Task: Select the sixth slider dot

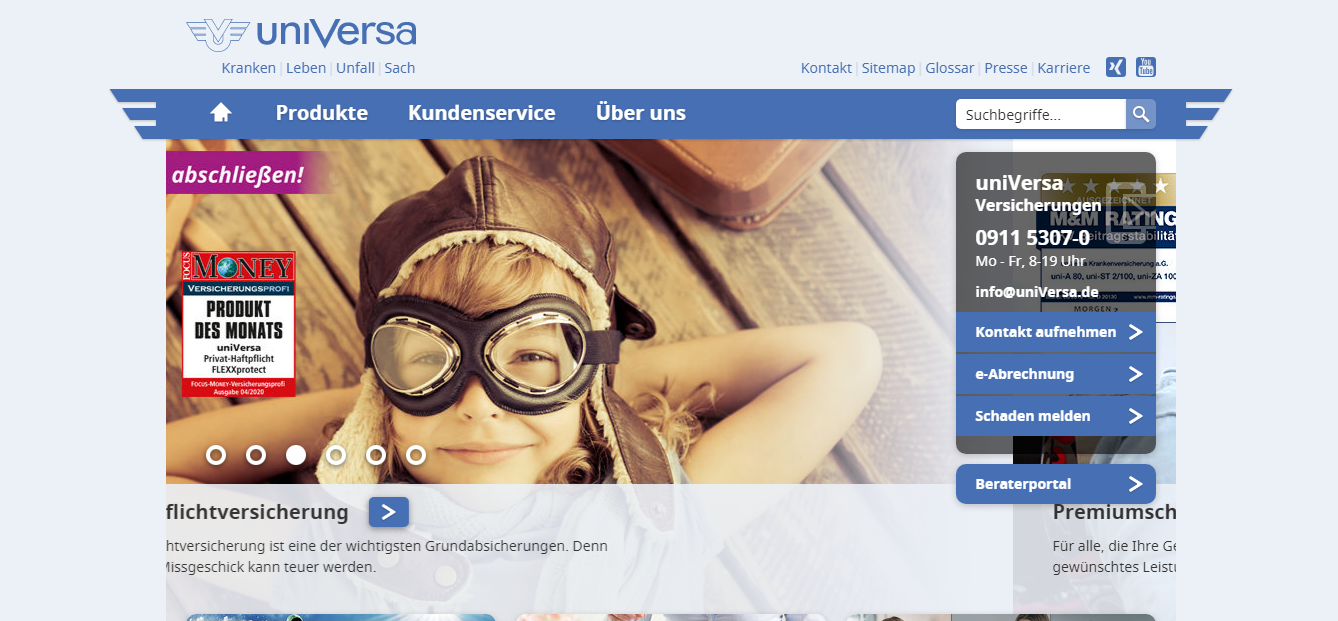Action: click(416, 455)
